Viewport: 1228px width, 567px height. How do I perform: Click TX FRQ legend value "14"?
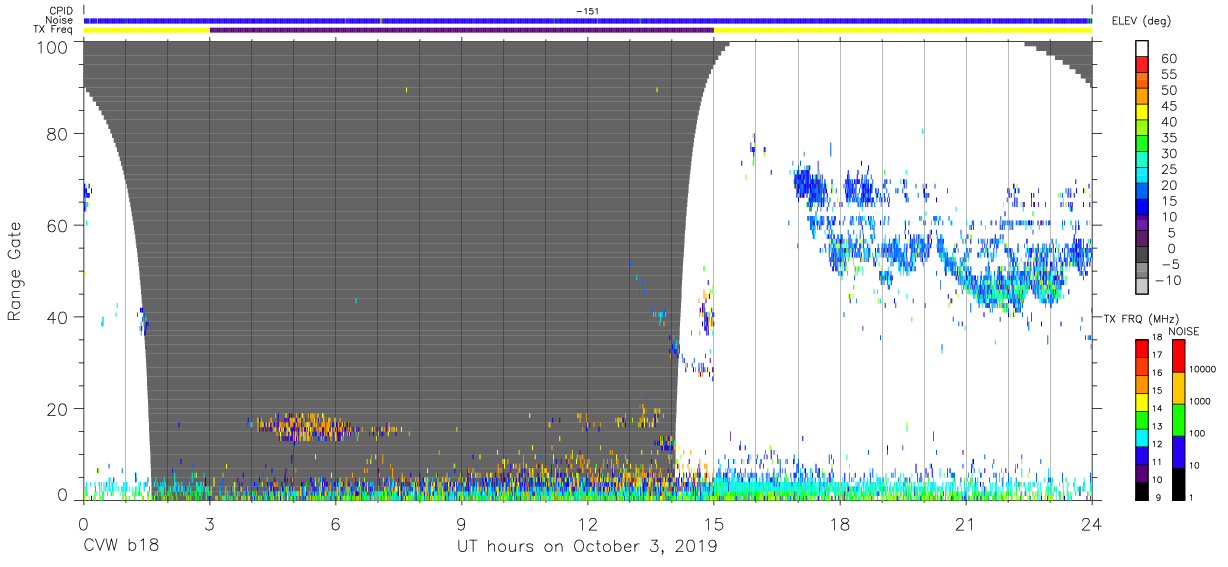1160,408
